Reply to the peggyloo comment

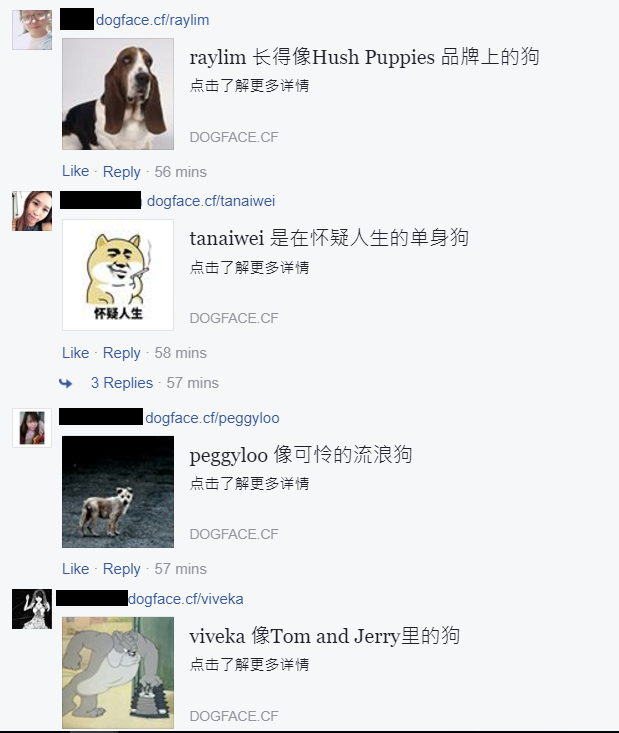(x=122, y=569)
